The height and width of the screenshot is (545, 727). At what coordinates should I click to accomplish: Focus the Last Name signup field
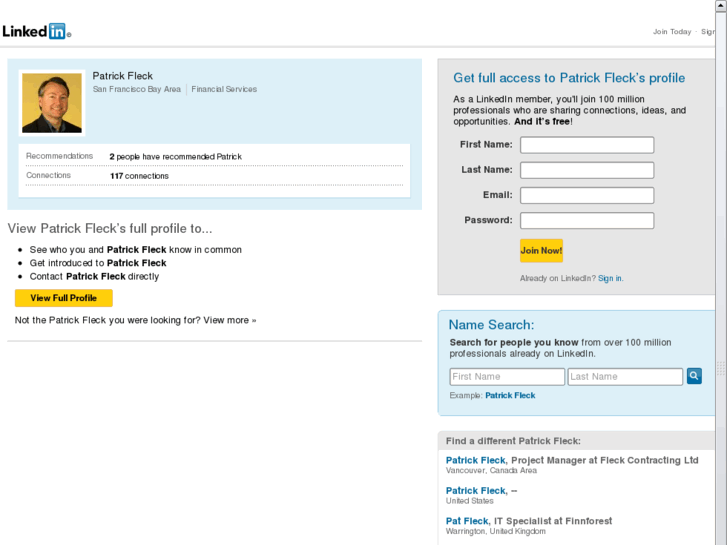pyautogui.click(x=587, y=170)
